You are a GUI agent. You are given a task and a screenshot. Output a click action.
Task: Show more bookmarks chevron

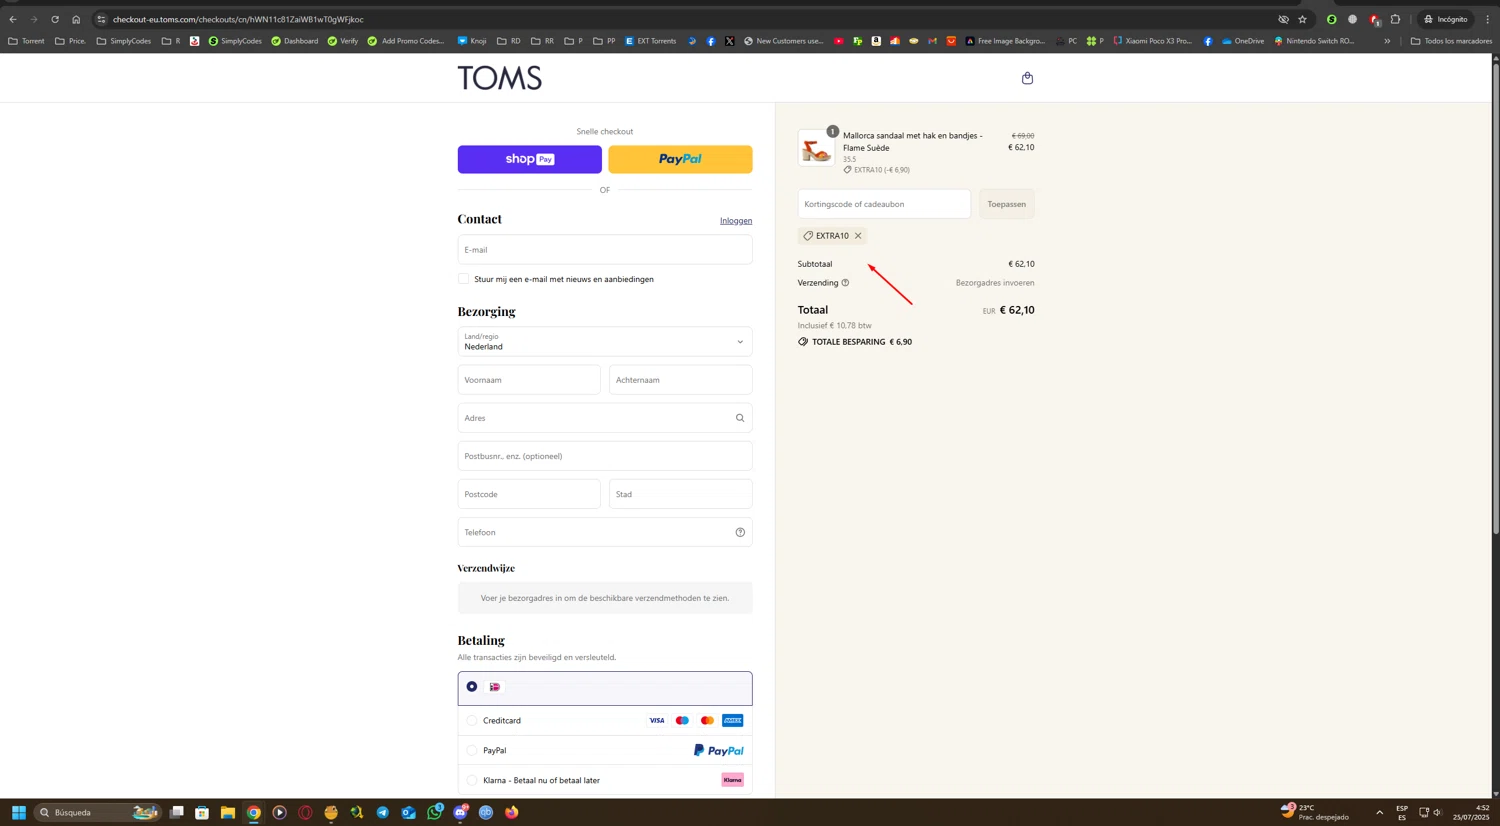1387,41
